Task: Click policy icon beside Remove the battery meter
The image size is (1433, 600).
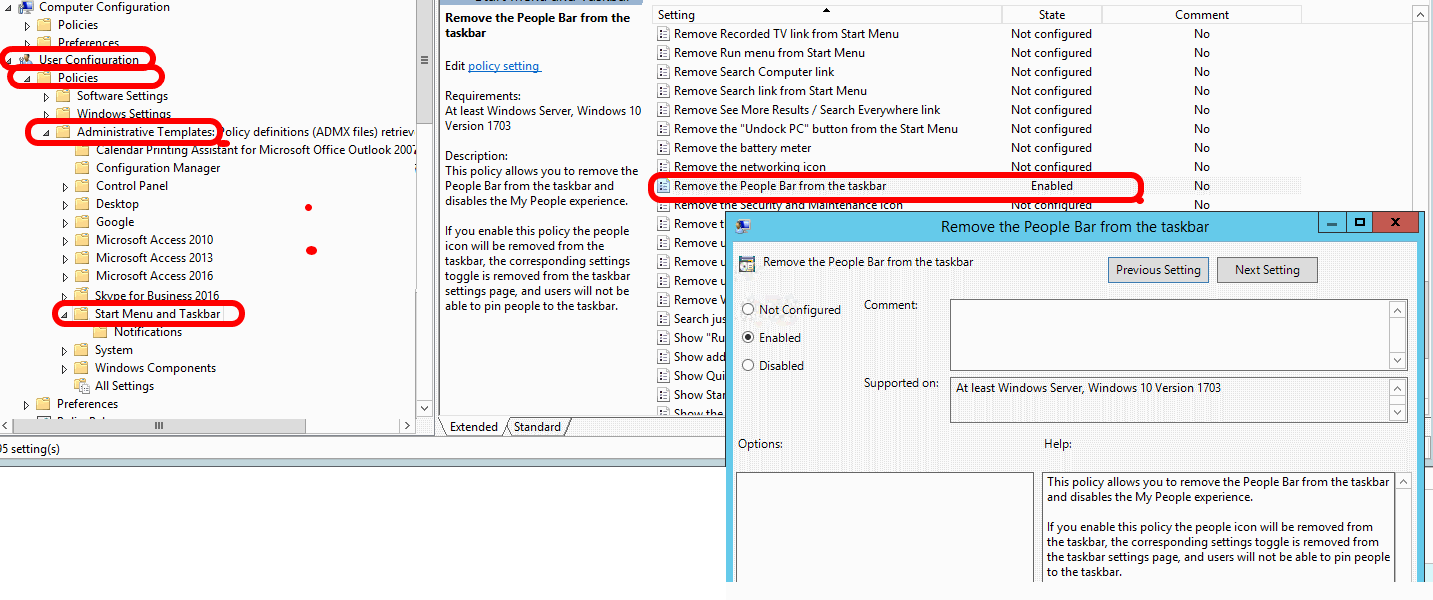Action: click(x=662, y=148)
